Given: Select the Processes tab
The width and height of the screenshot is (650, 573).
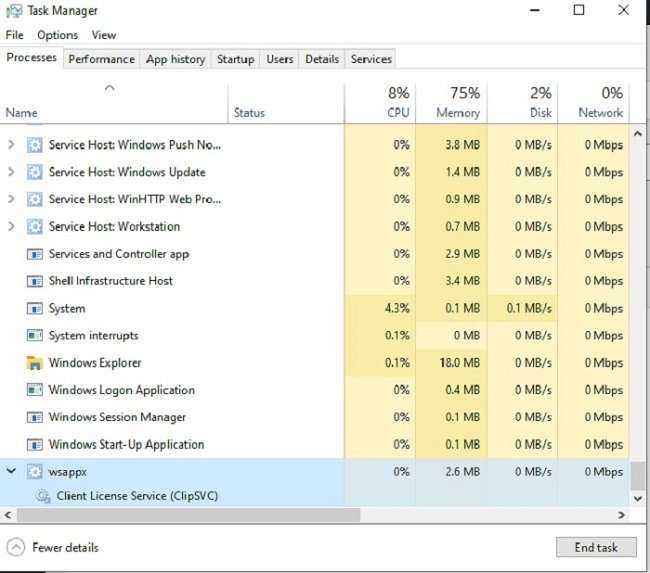Looking at the screenshot, I should (x=32, y=58).
